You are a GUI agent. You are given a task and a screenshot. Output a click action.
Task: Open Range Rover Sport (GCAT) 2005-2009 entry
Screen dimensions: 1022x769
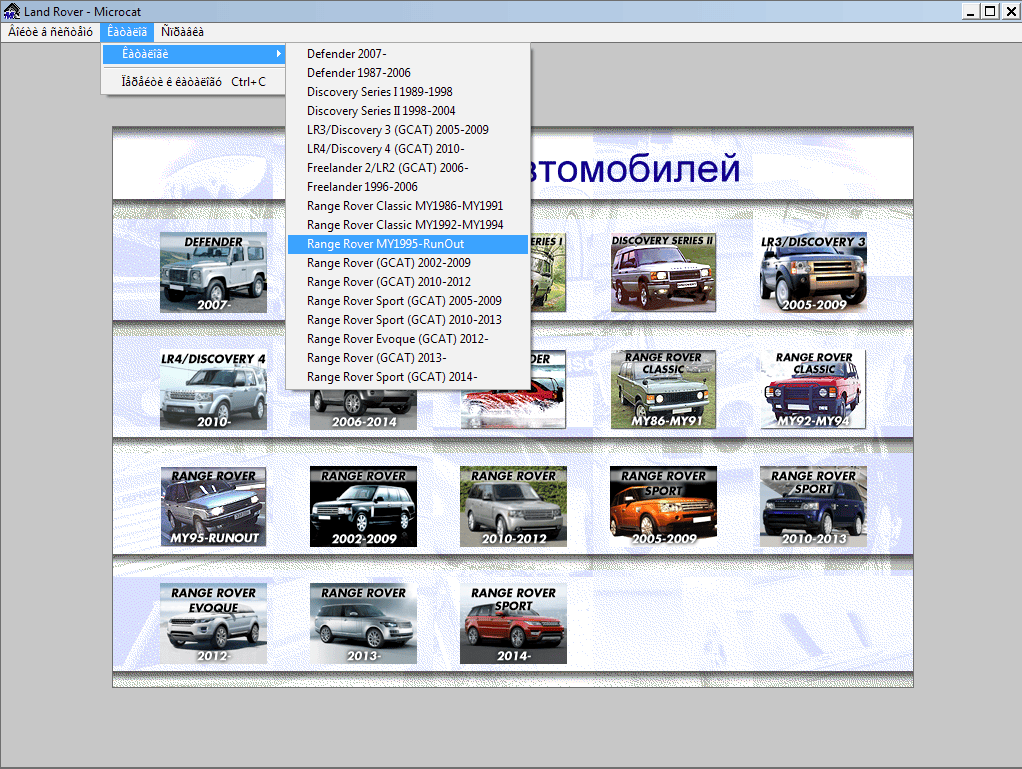pyautogui.click(x=407, y=300)
